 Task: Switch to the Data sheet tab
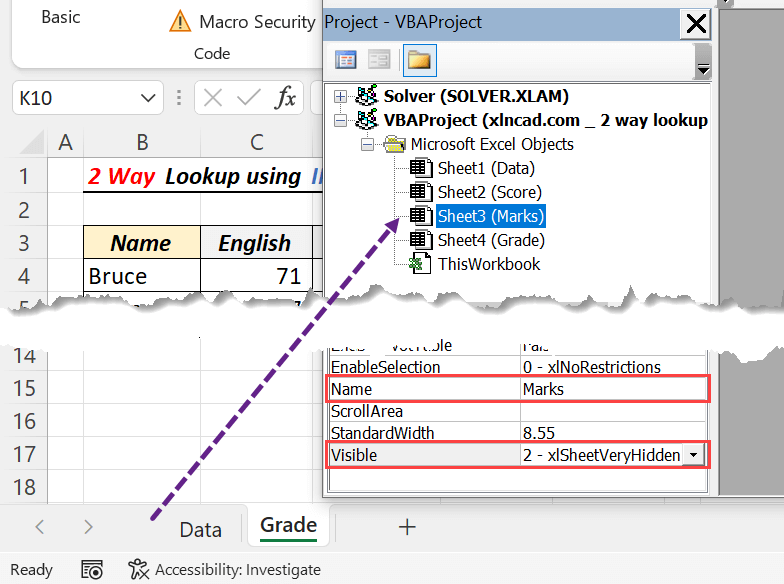pos(200,530)
